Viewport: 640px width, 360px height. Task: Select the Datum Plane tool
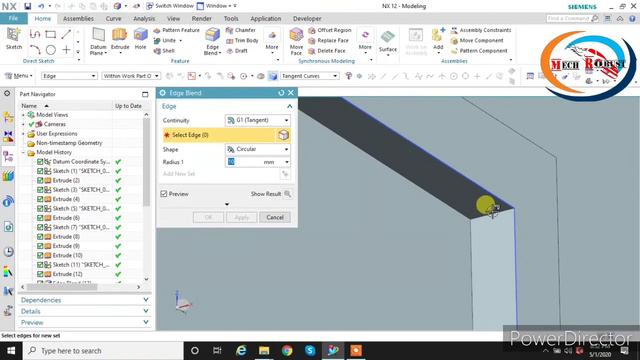coord(98,41)
